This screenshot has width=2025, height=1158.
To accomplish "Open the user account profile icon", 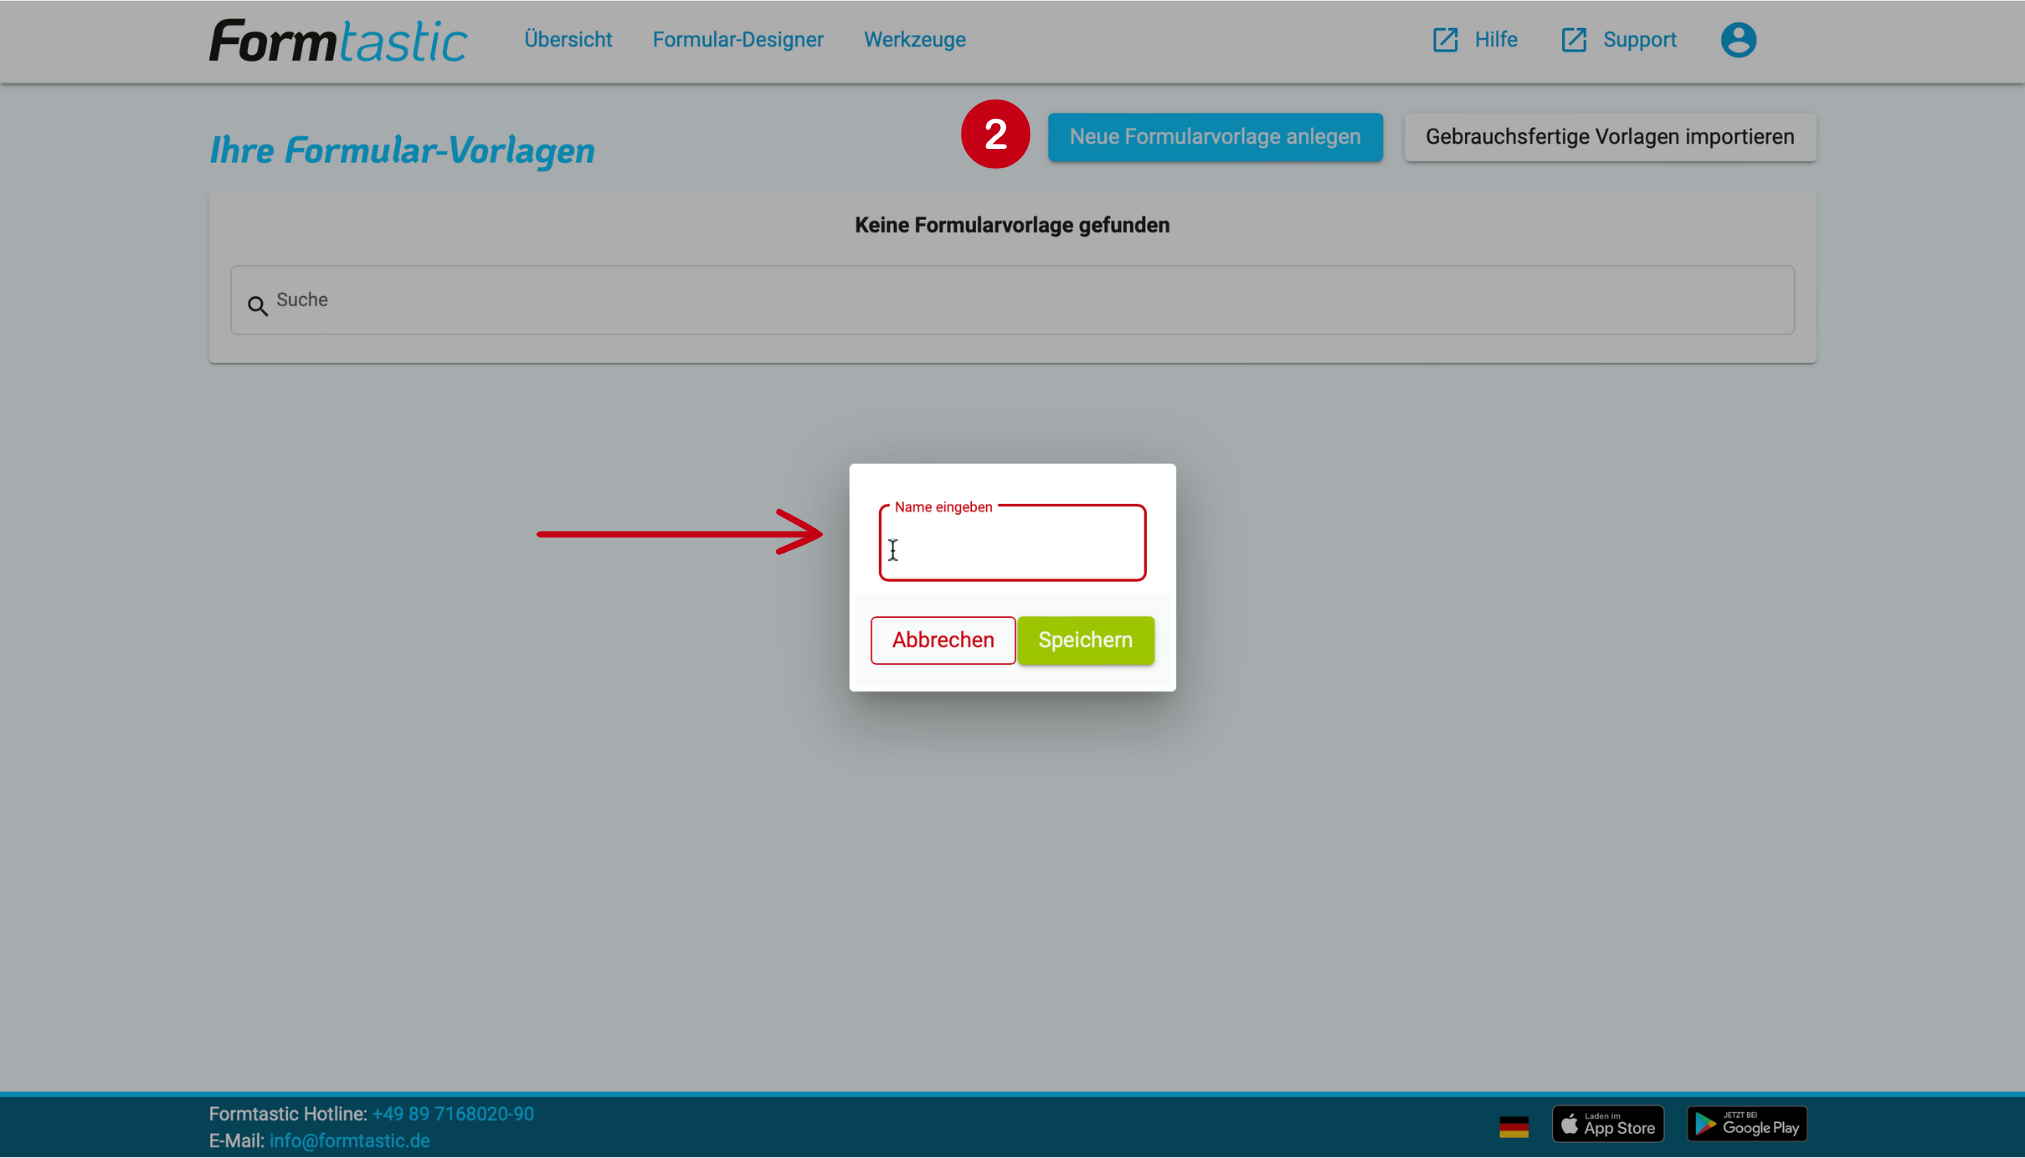I will pos(1738,40).
